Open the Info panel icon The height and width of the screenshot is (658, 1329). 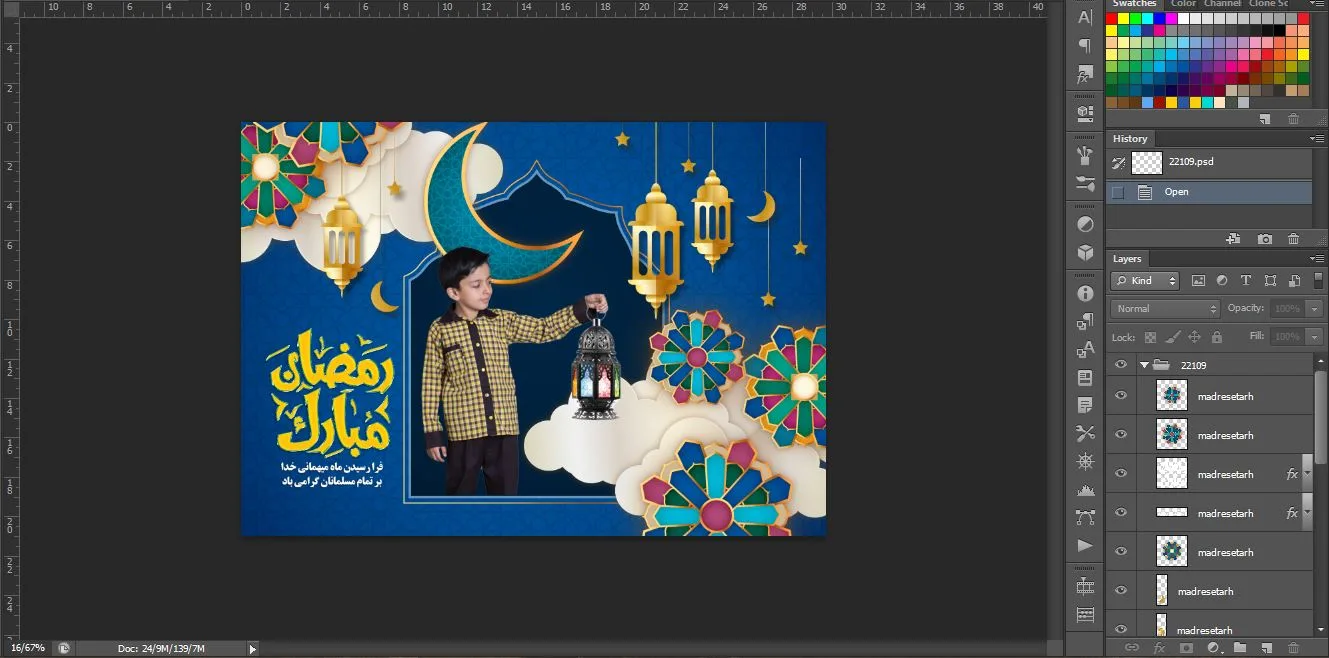[1085, 293]
